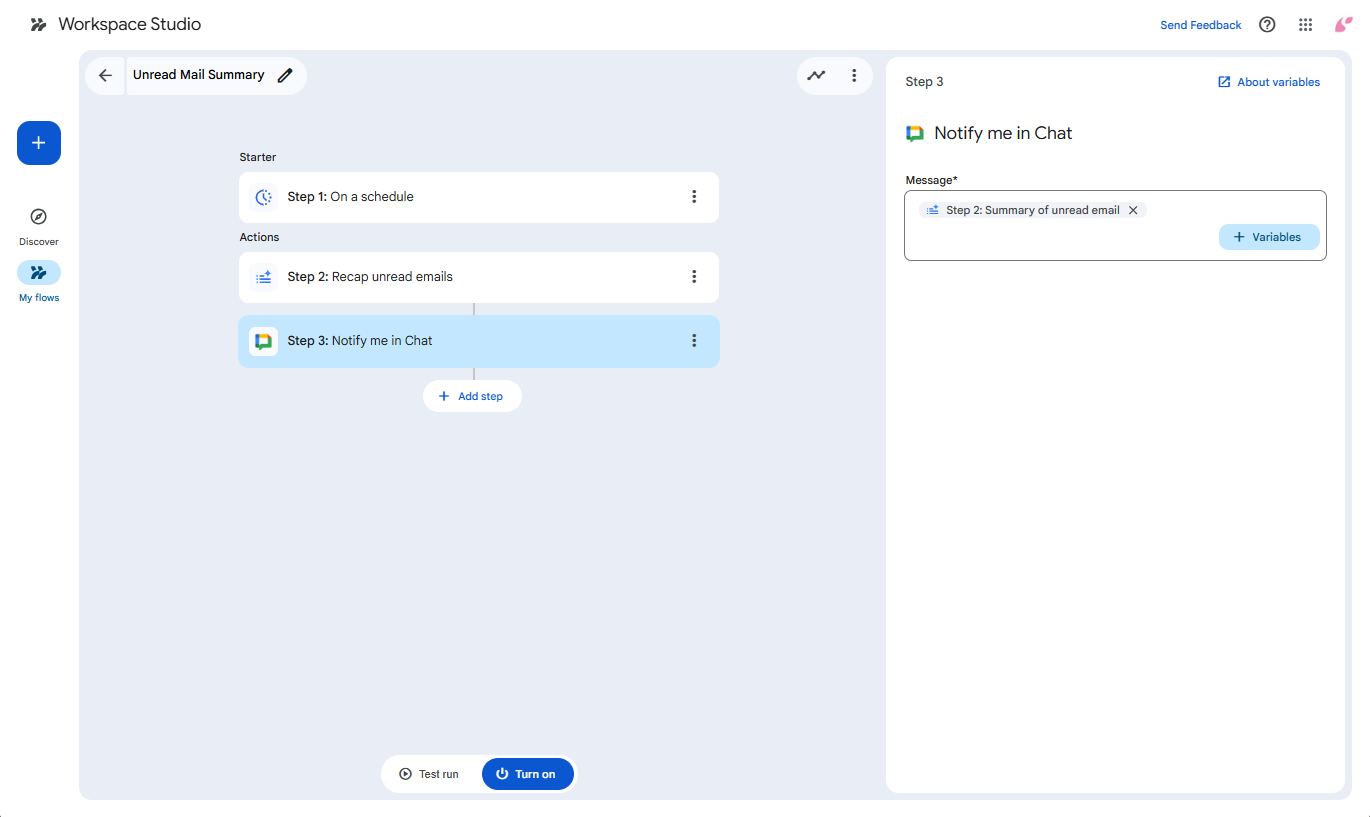This screenshot has width=1370, height=817.
Task: Edit flow name with pencil icon
Action: tap(285, 76)
